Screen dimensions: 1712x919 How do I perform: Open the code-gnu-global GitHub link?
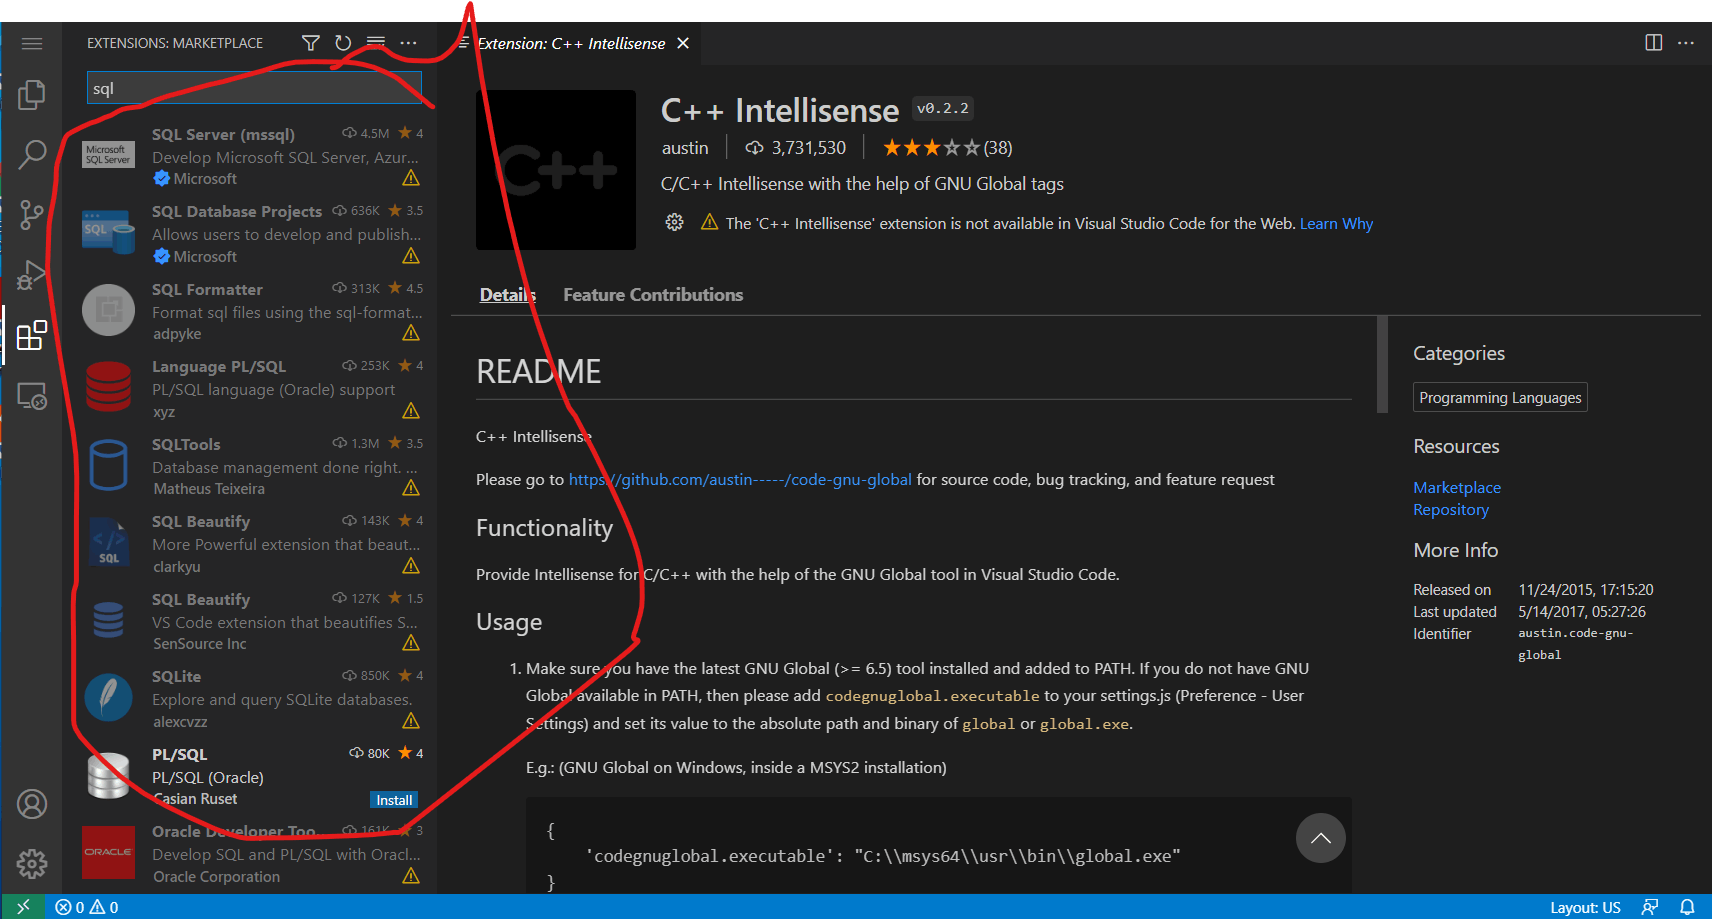pyautogui.click(x=740, y=480)
